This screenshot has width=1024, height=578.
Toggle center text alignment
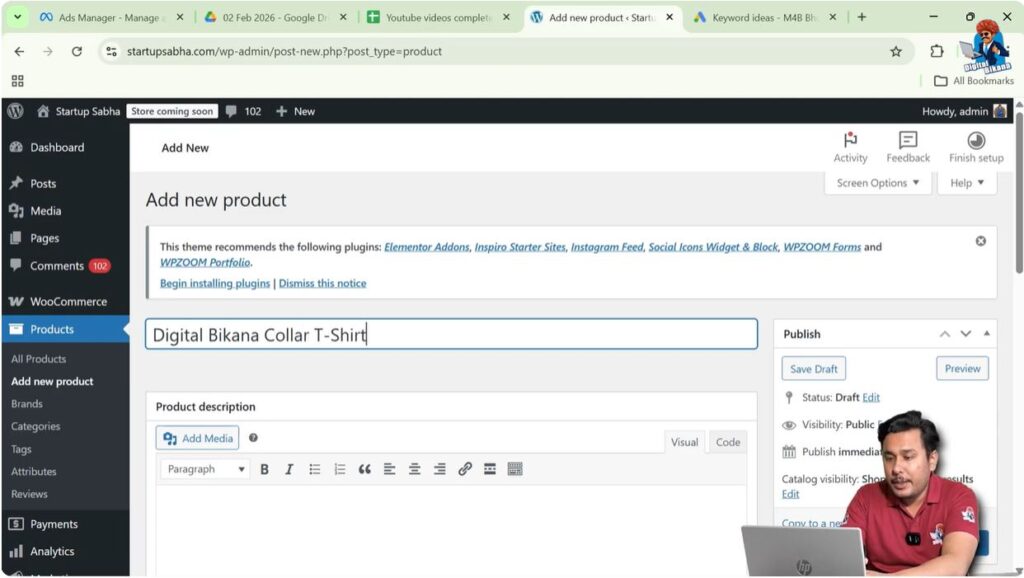415,468
